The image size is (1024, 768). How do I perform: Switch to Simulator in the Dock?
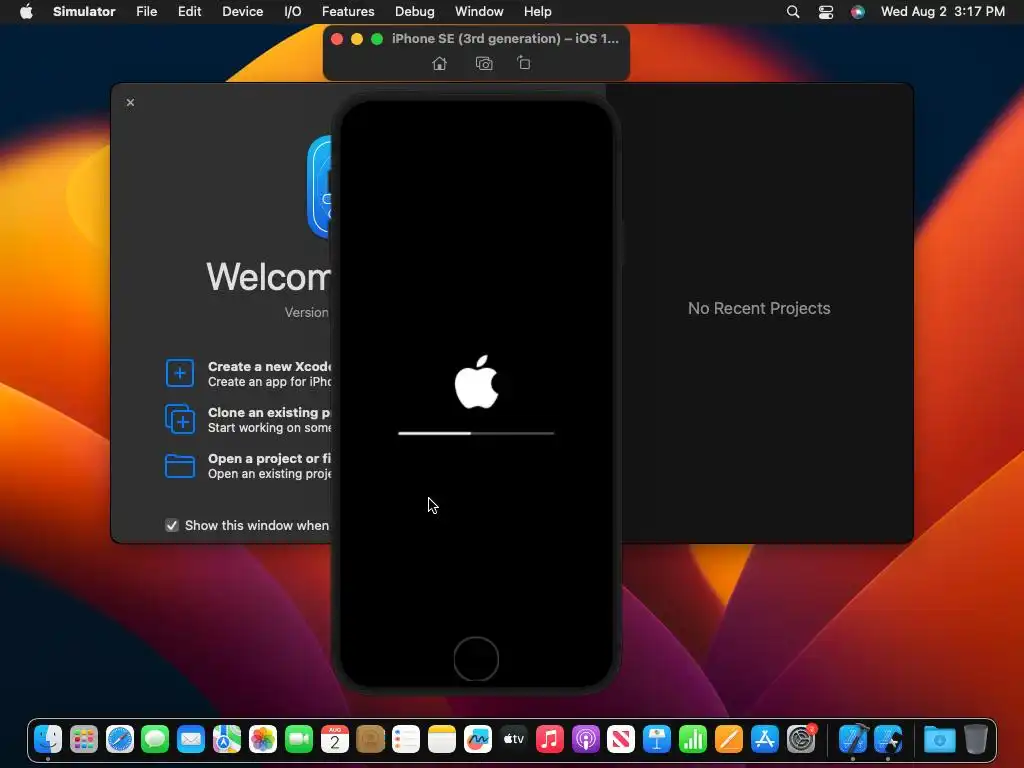click(x=889, y=739)
